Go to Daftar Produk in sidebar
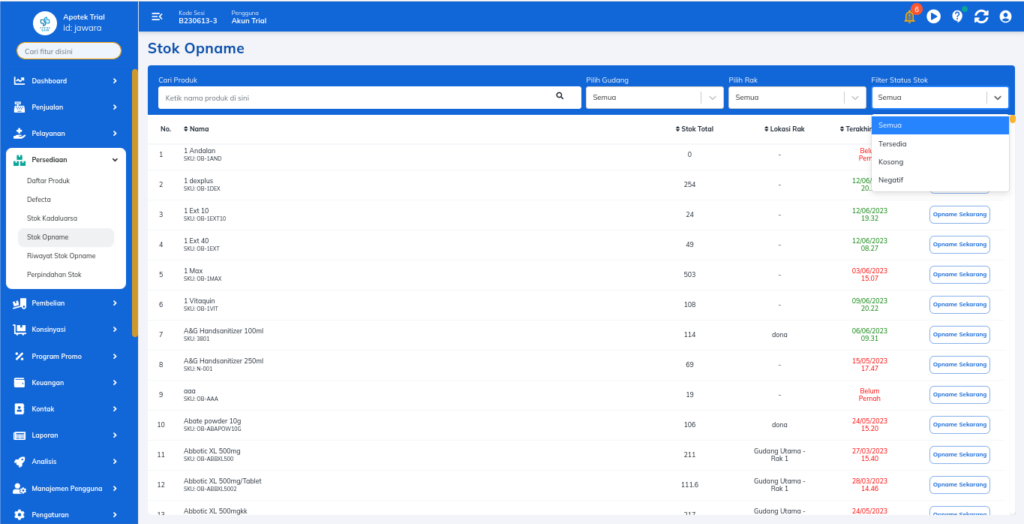Screen dimensions: 1024x524 coord(48,181)
